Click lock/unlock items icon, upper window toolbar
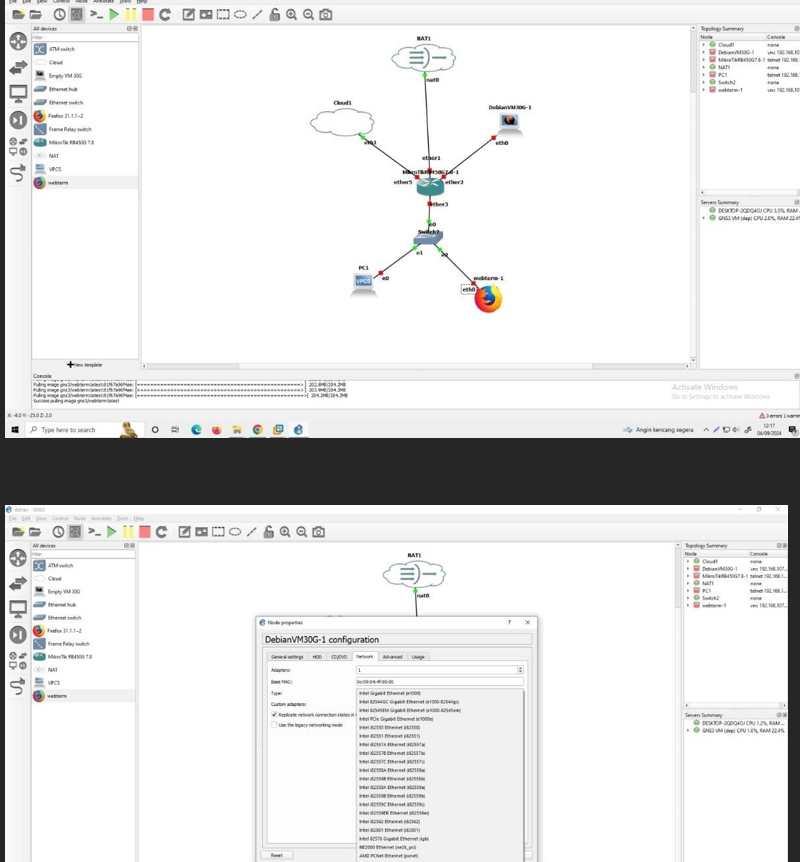The width and height of the screenshot is (800, 862). (x=274, y=15)
